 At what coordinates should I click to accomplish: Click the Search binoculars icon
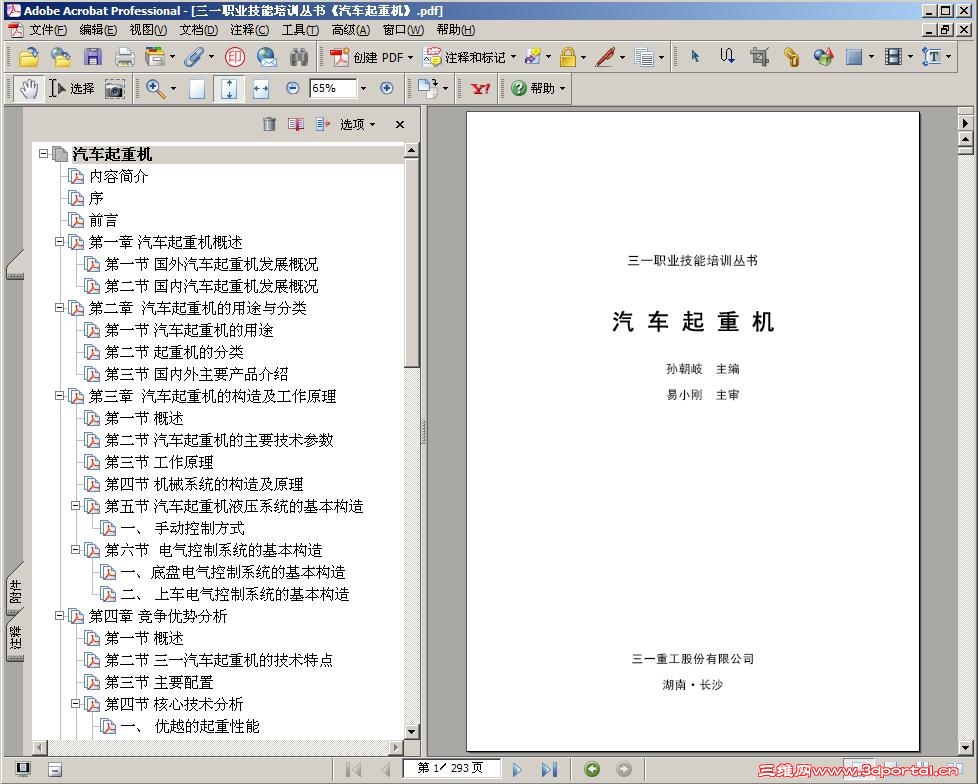[x=299, y=57]
